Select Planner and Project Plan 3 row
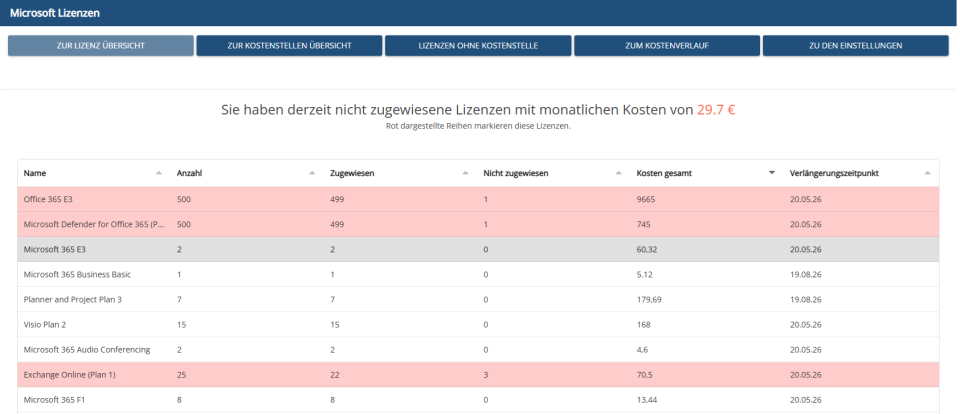The width and height of the screenshot is (960, 414). point(74,299)
